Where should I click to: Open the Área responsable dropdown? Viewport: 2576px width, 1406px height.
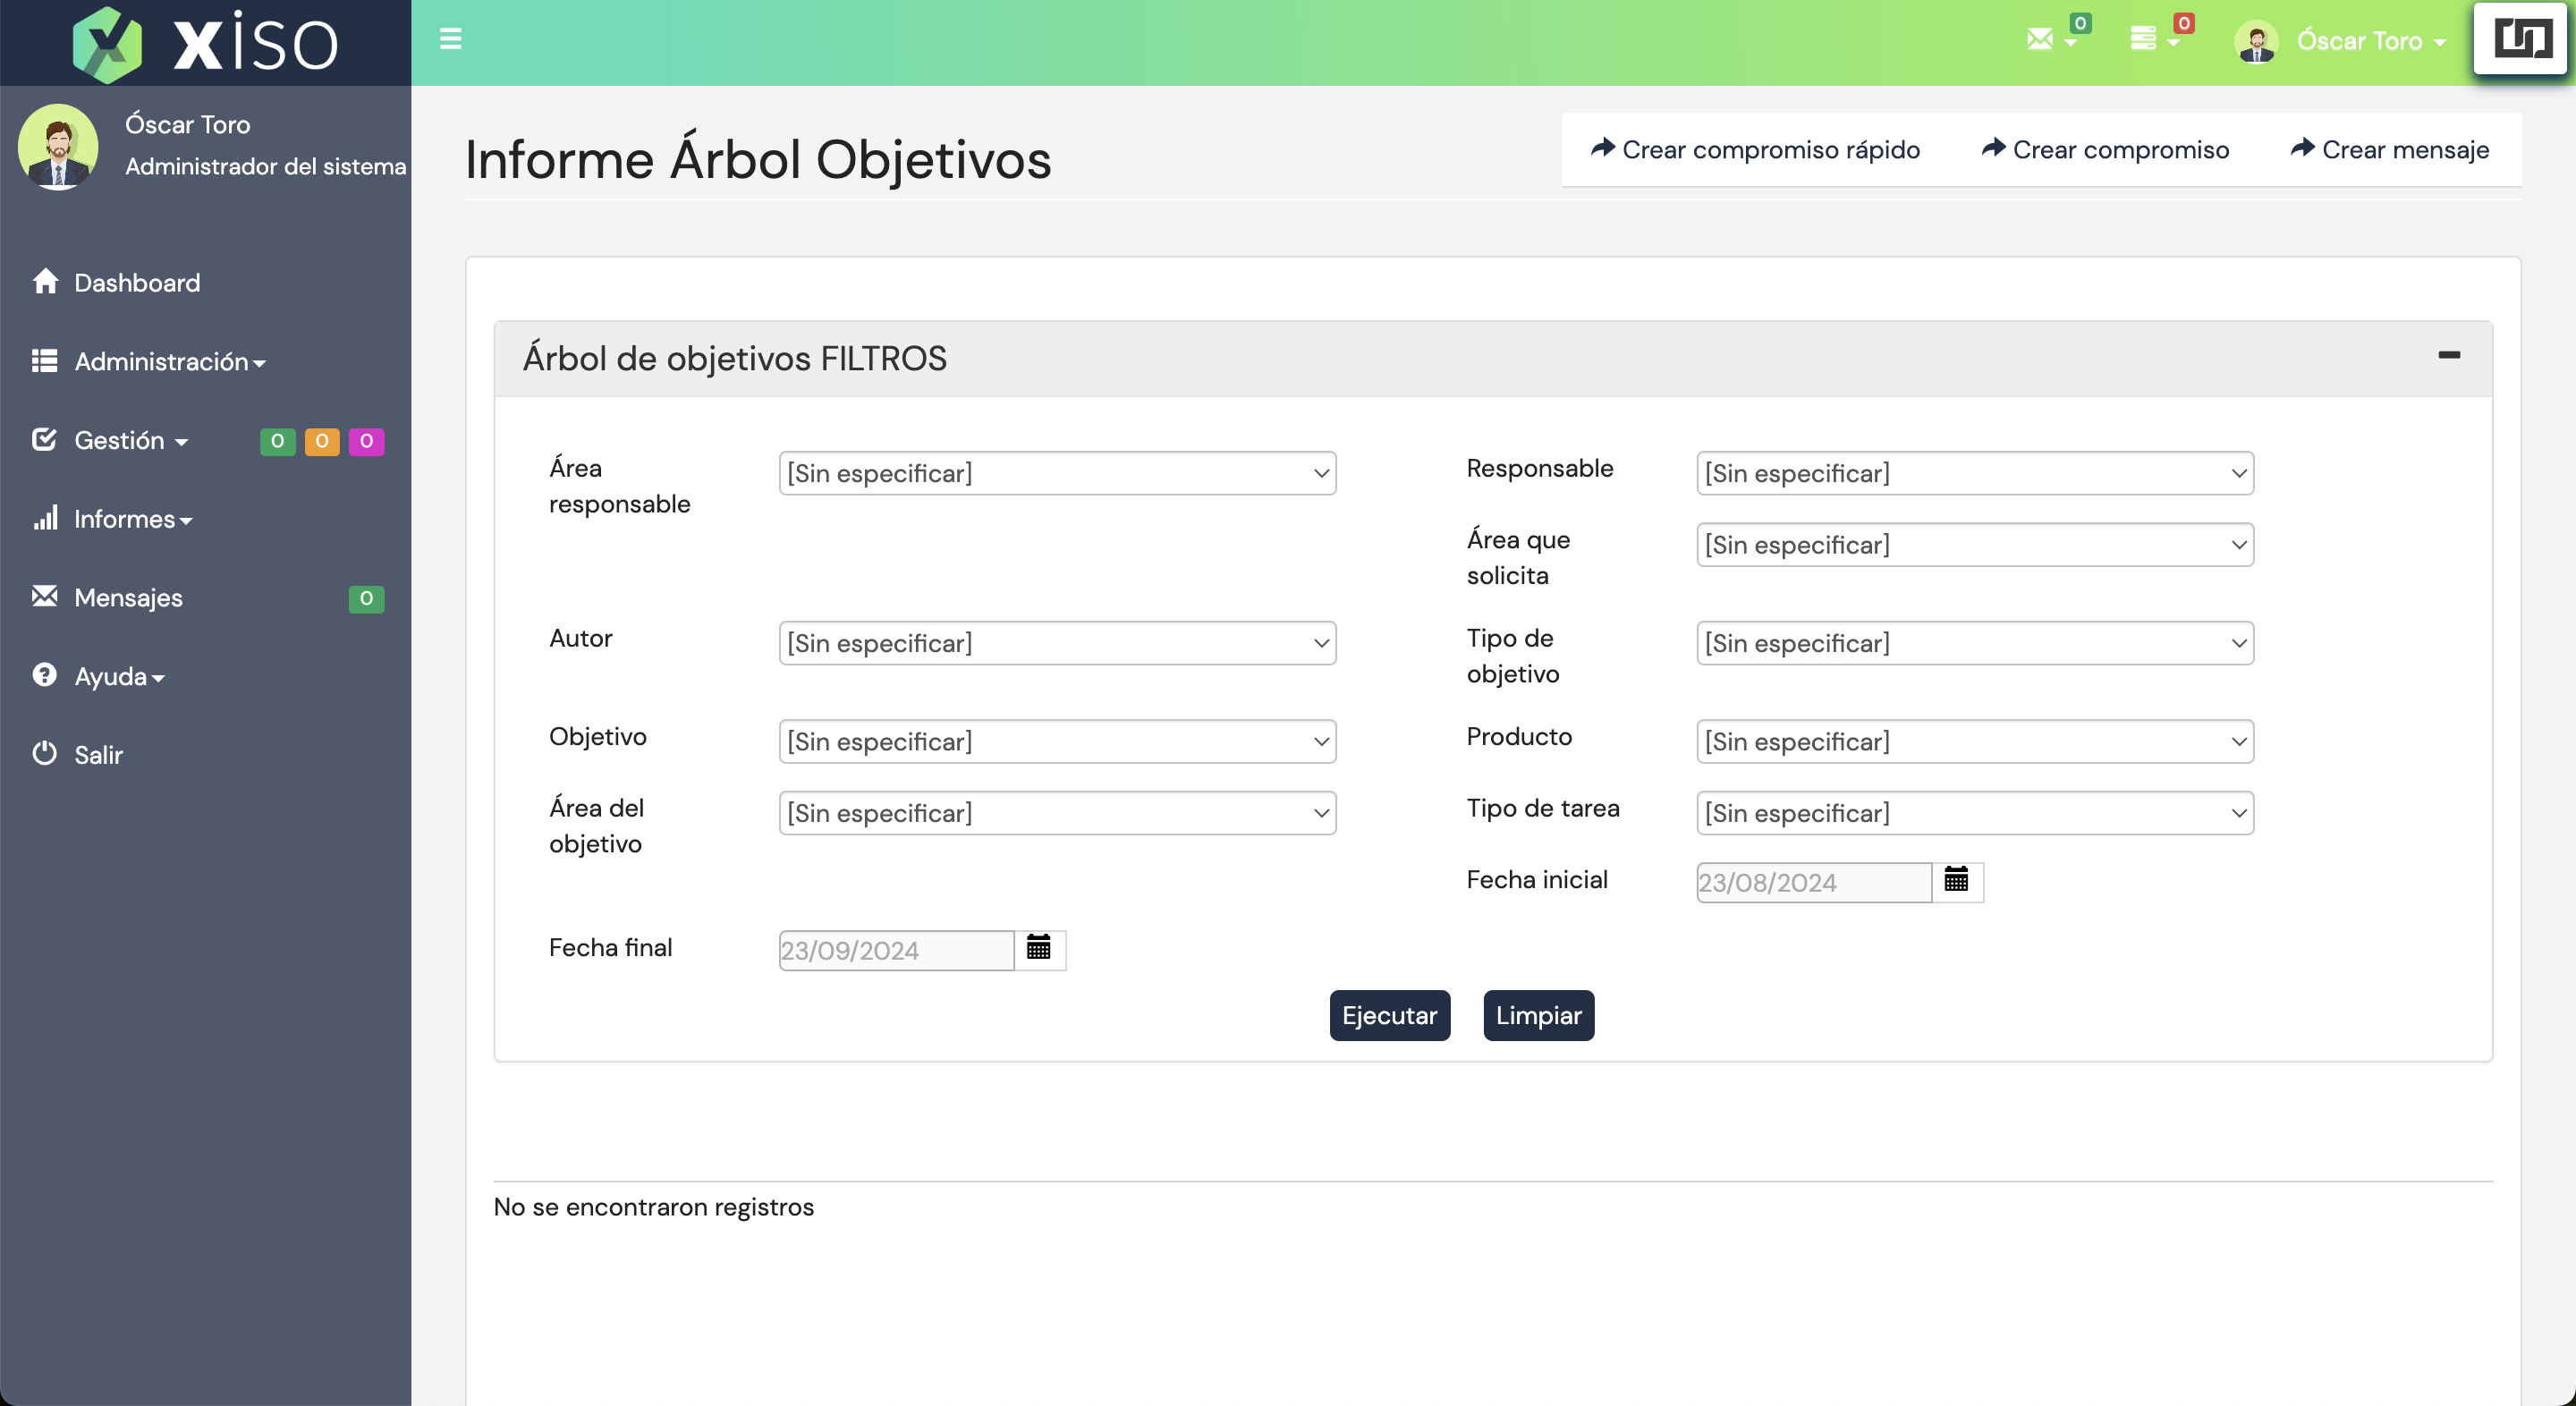click(1057, 473)
